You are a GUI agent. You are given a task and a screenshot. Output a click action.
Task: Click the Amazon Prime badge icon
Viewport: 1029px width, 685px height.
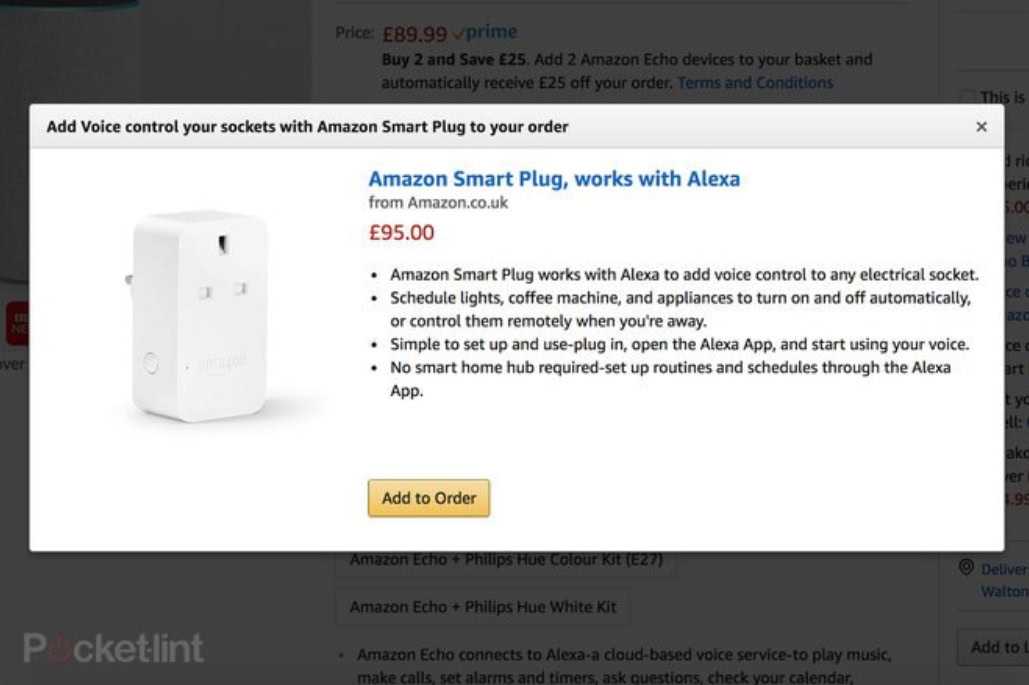tap(488, 32)
